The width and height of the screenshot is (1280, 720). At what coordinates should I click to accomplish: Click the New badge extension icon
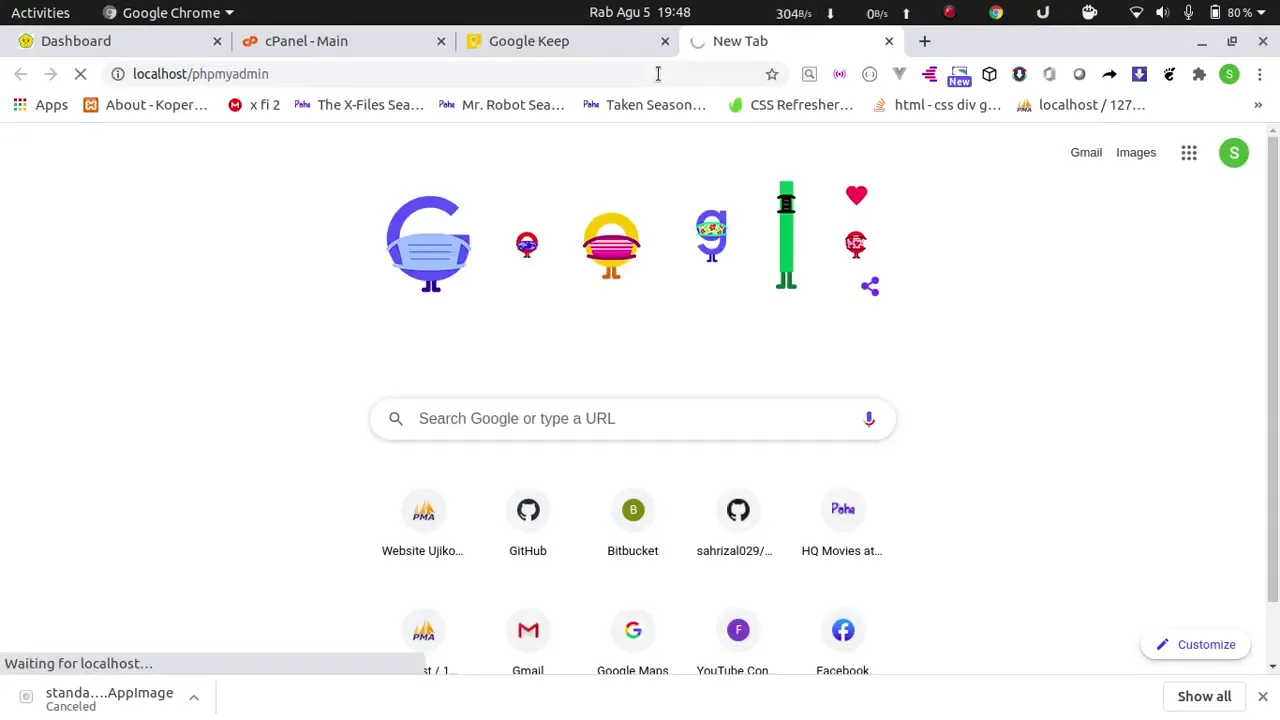pyautogui.click(x=959, y=75)
